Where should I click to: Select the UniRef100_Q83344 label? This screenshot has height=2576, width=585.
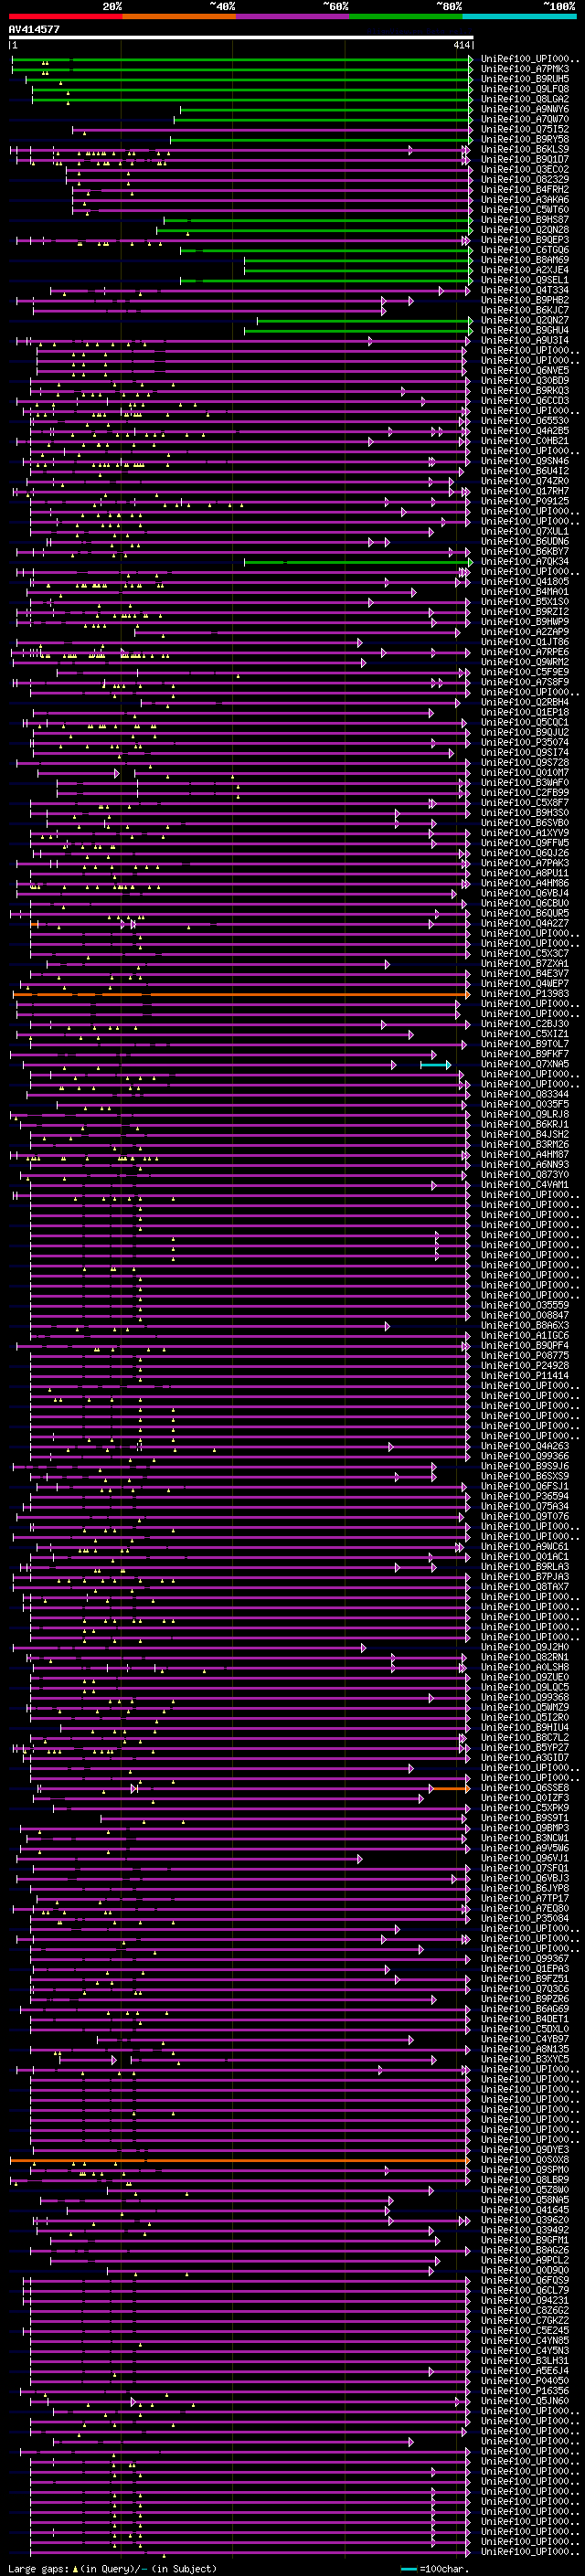pyautogui.click(x=525, y=1094)
